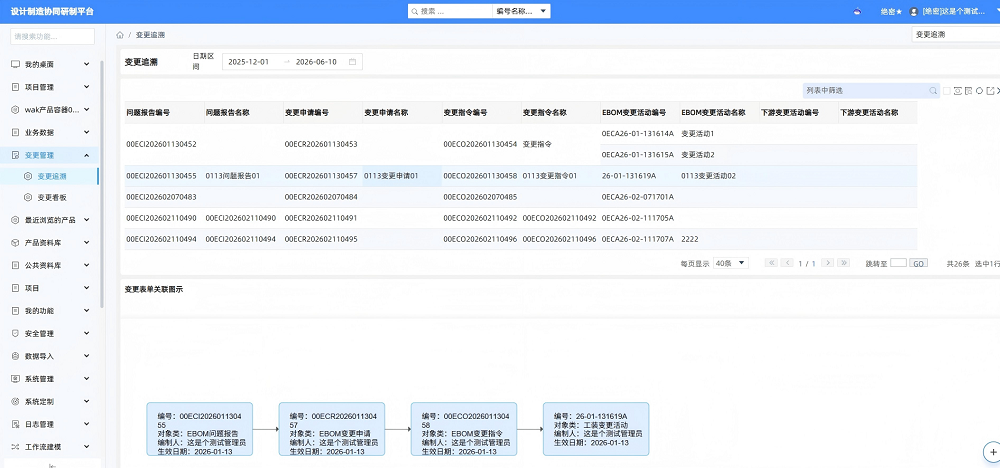
Task: Click the 00ECI202601130455 problem report node
Action: point(200,429)
